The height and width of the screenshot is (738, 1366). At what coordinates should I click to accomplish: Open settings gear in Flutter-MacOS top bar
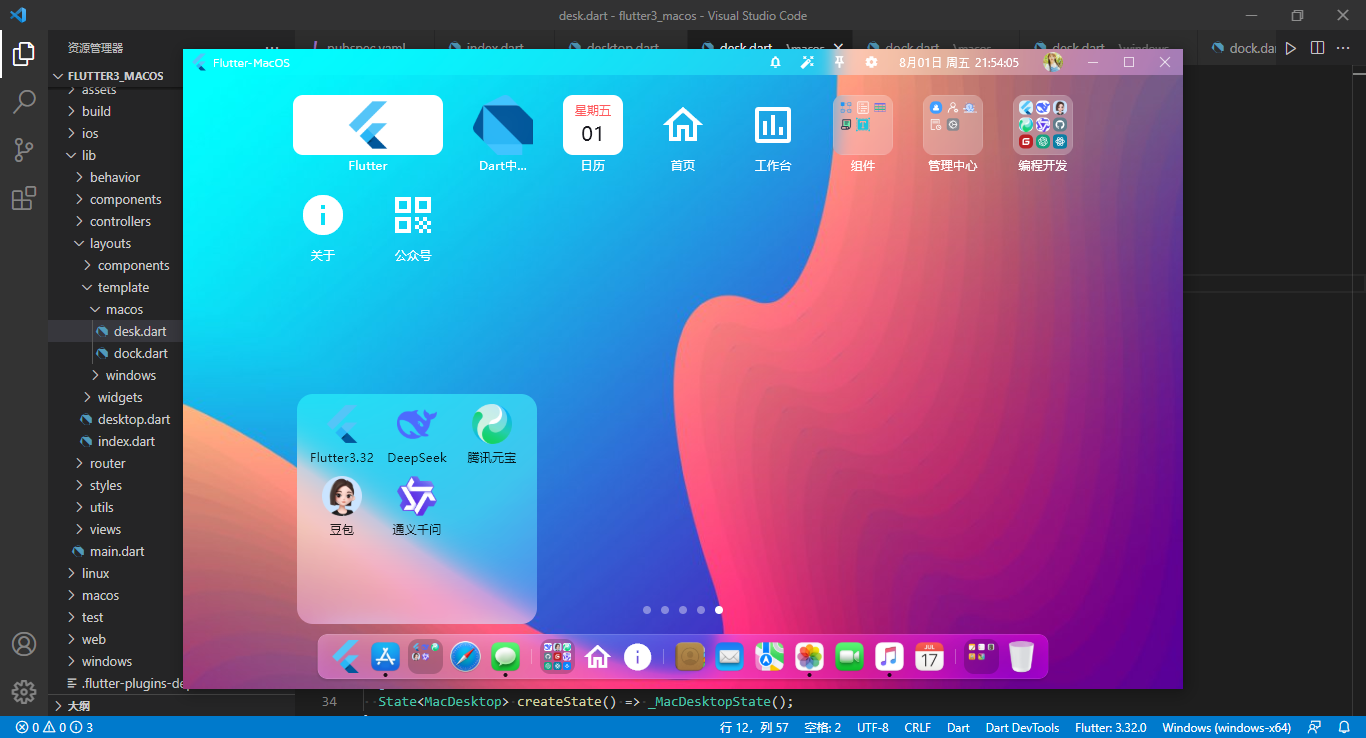(x=871, y=62)
